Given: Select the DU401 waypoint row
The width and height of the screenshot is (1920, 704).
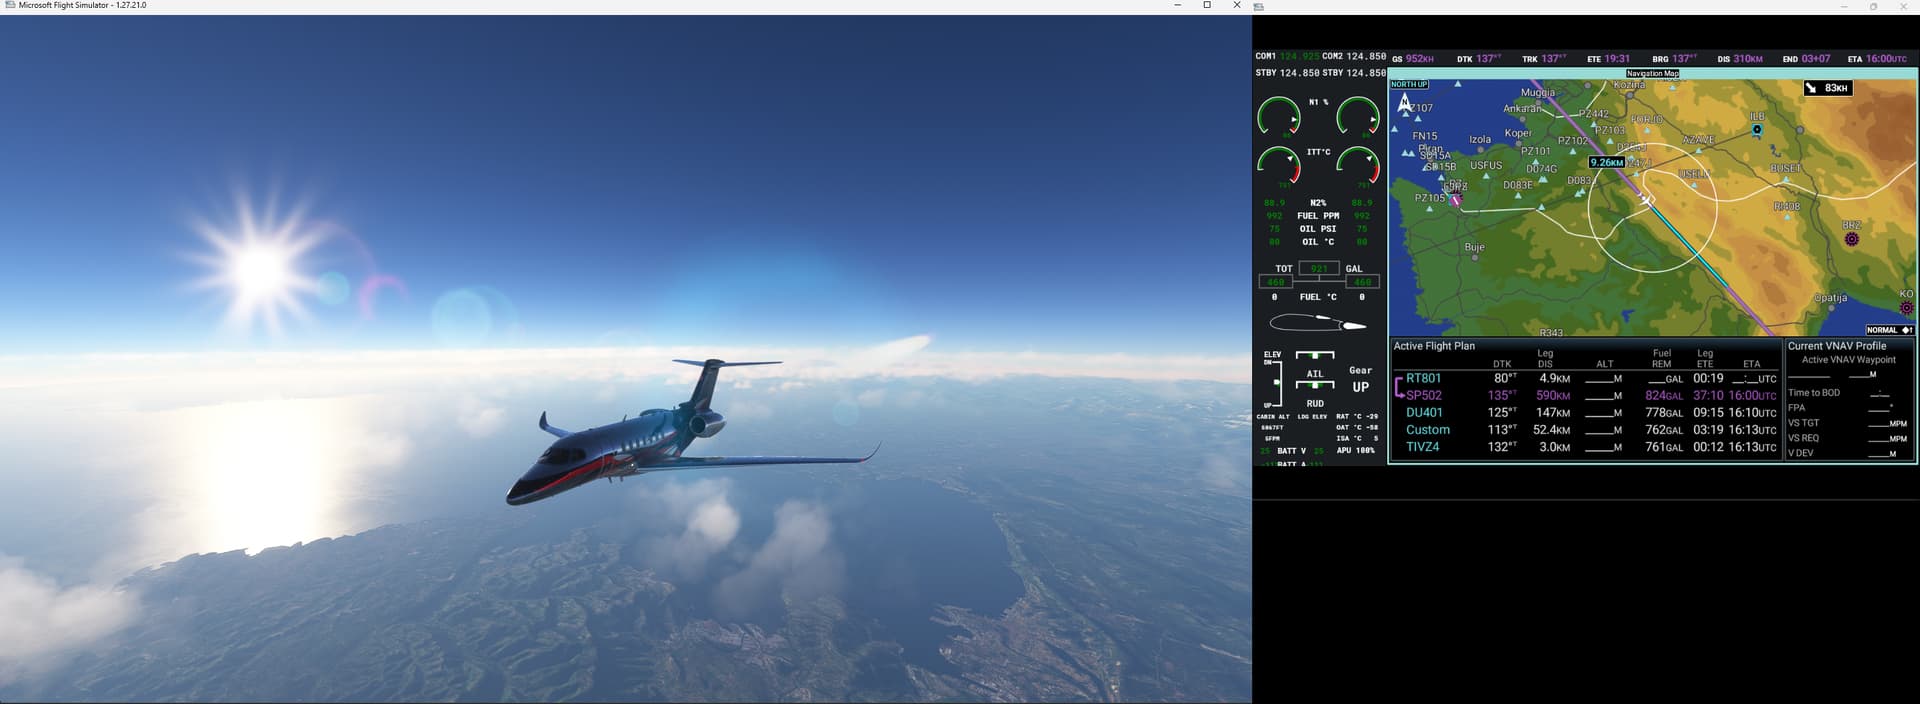Looking at the screenshot, I should 1424,413.
